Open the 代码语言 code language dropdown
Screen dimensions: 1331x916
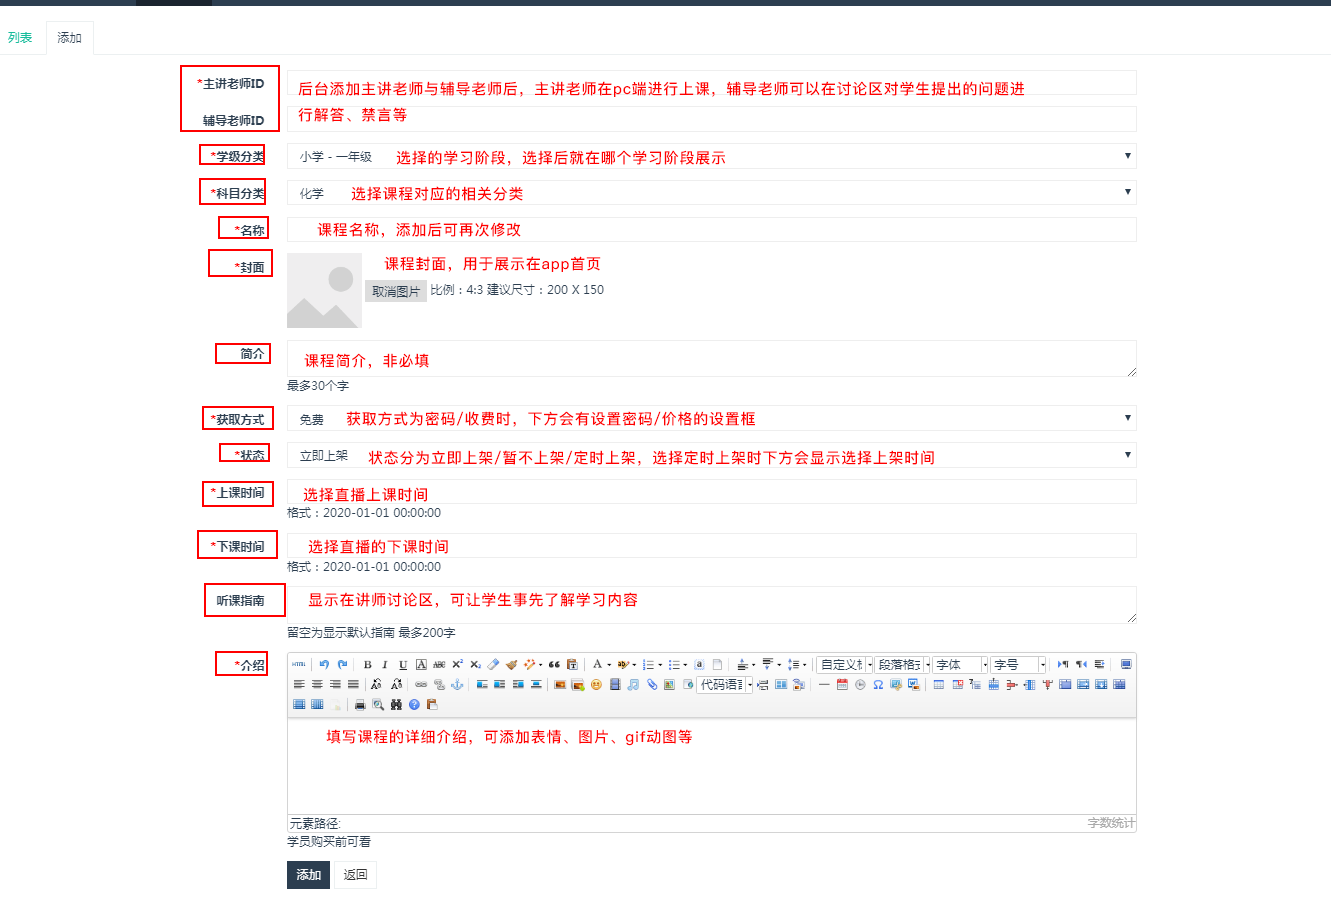(x=726, y=684)
